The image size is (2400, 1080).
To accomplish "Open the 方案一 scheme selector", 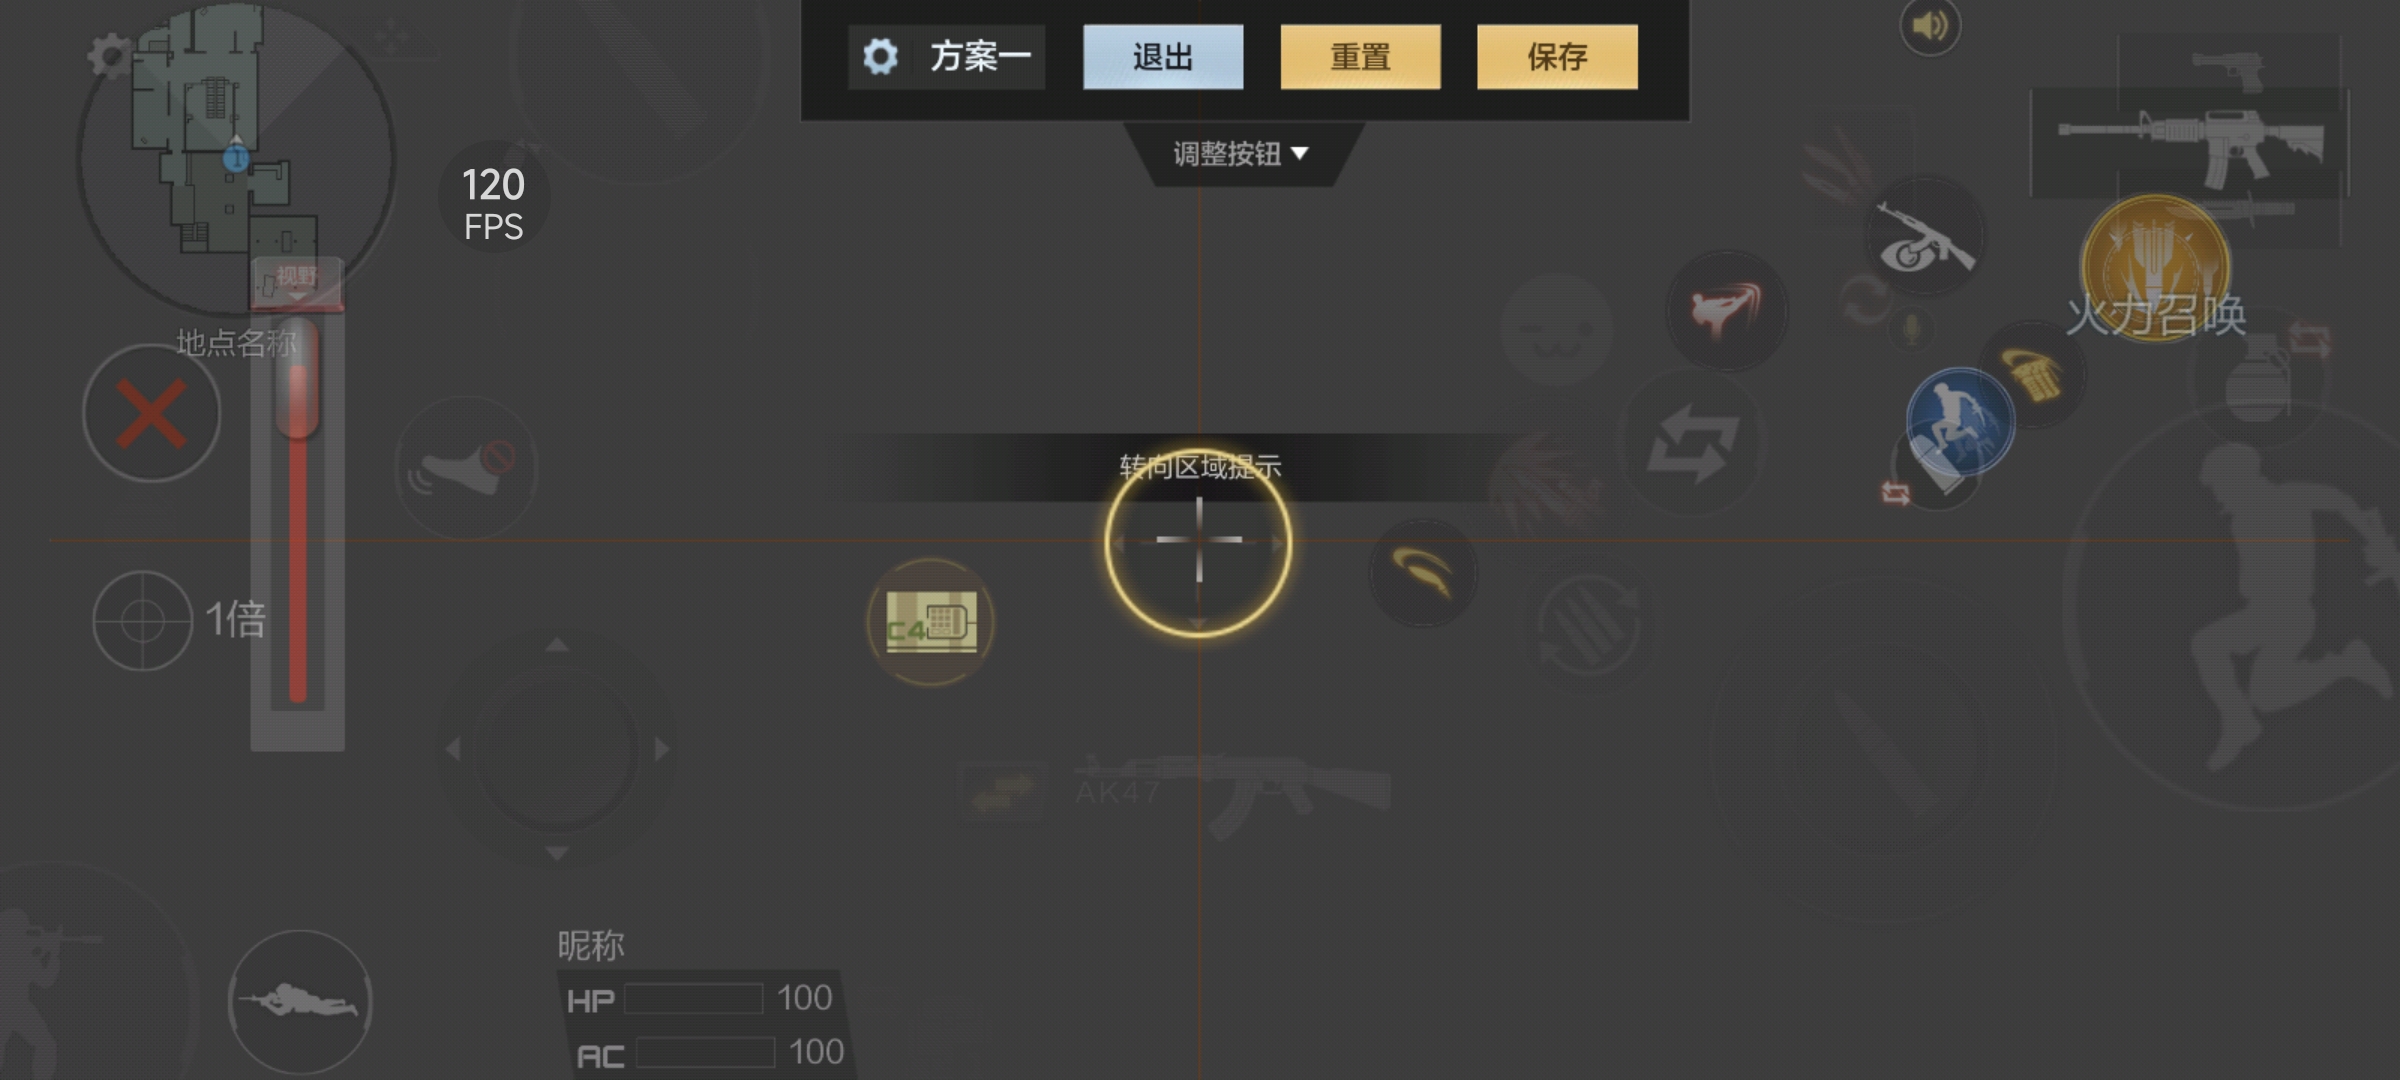I will (947, 57).
